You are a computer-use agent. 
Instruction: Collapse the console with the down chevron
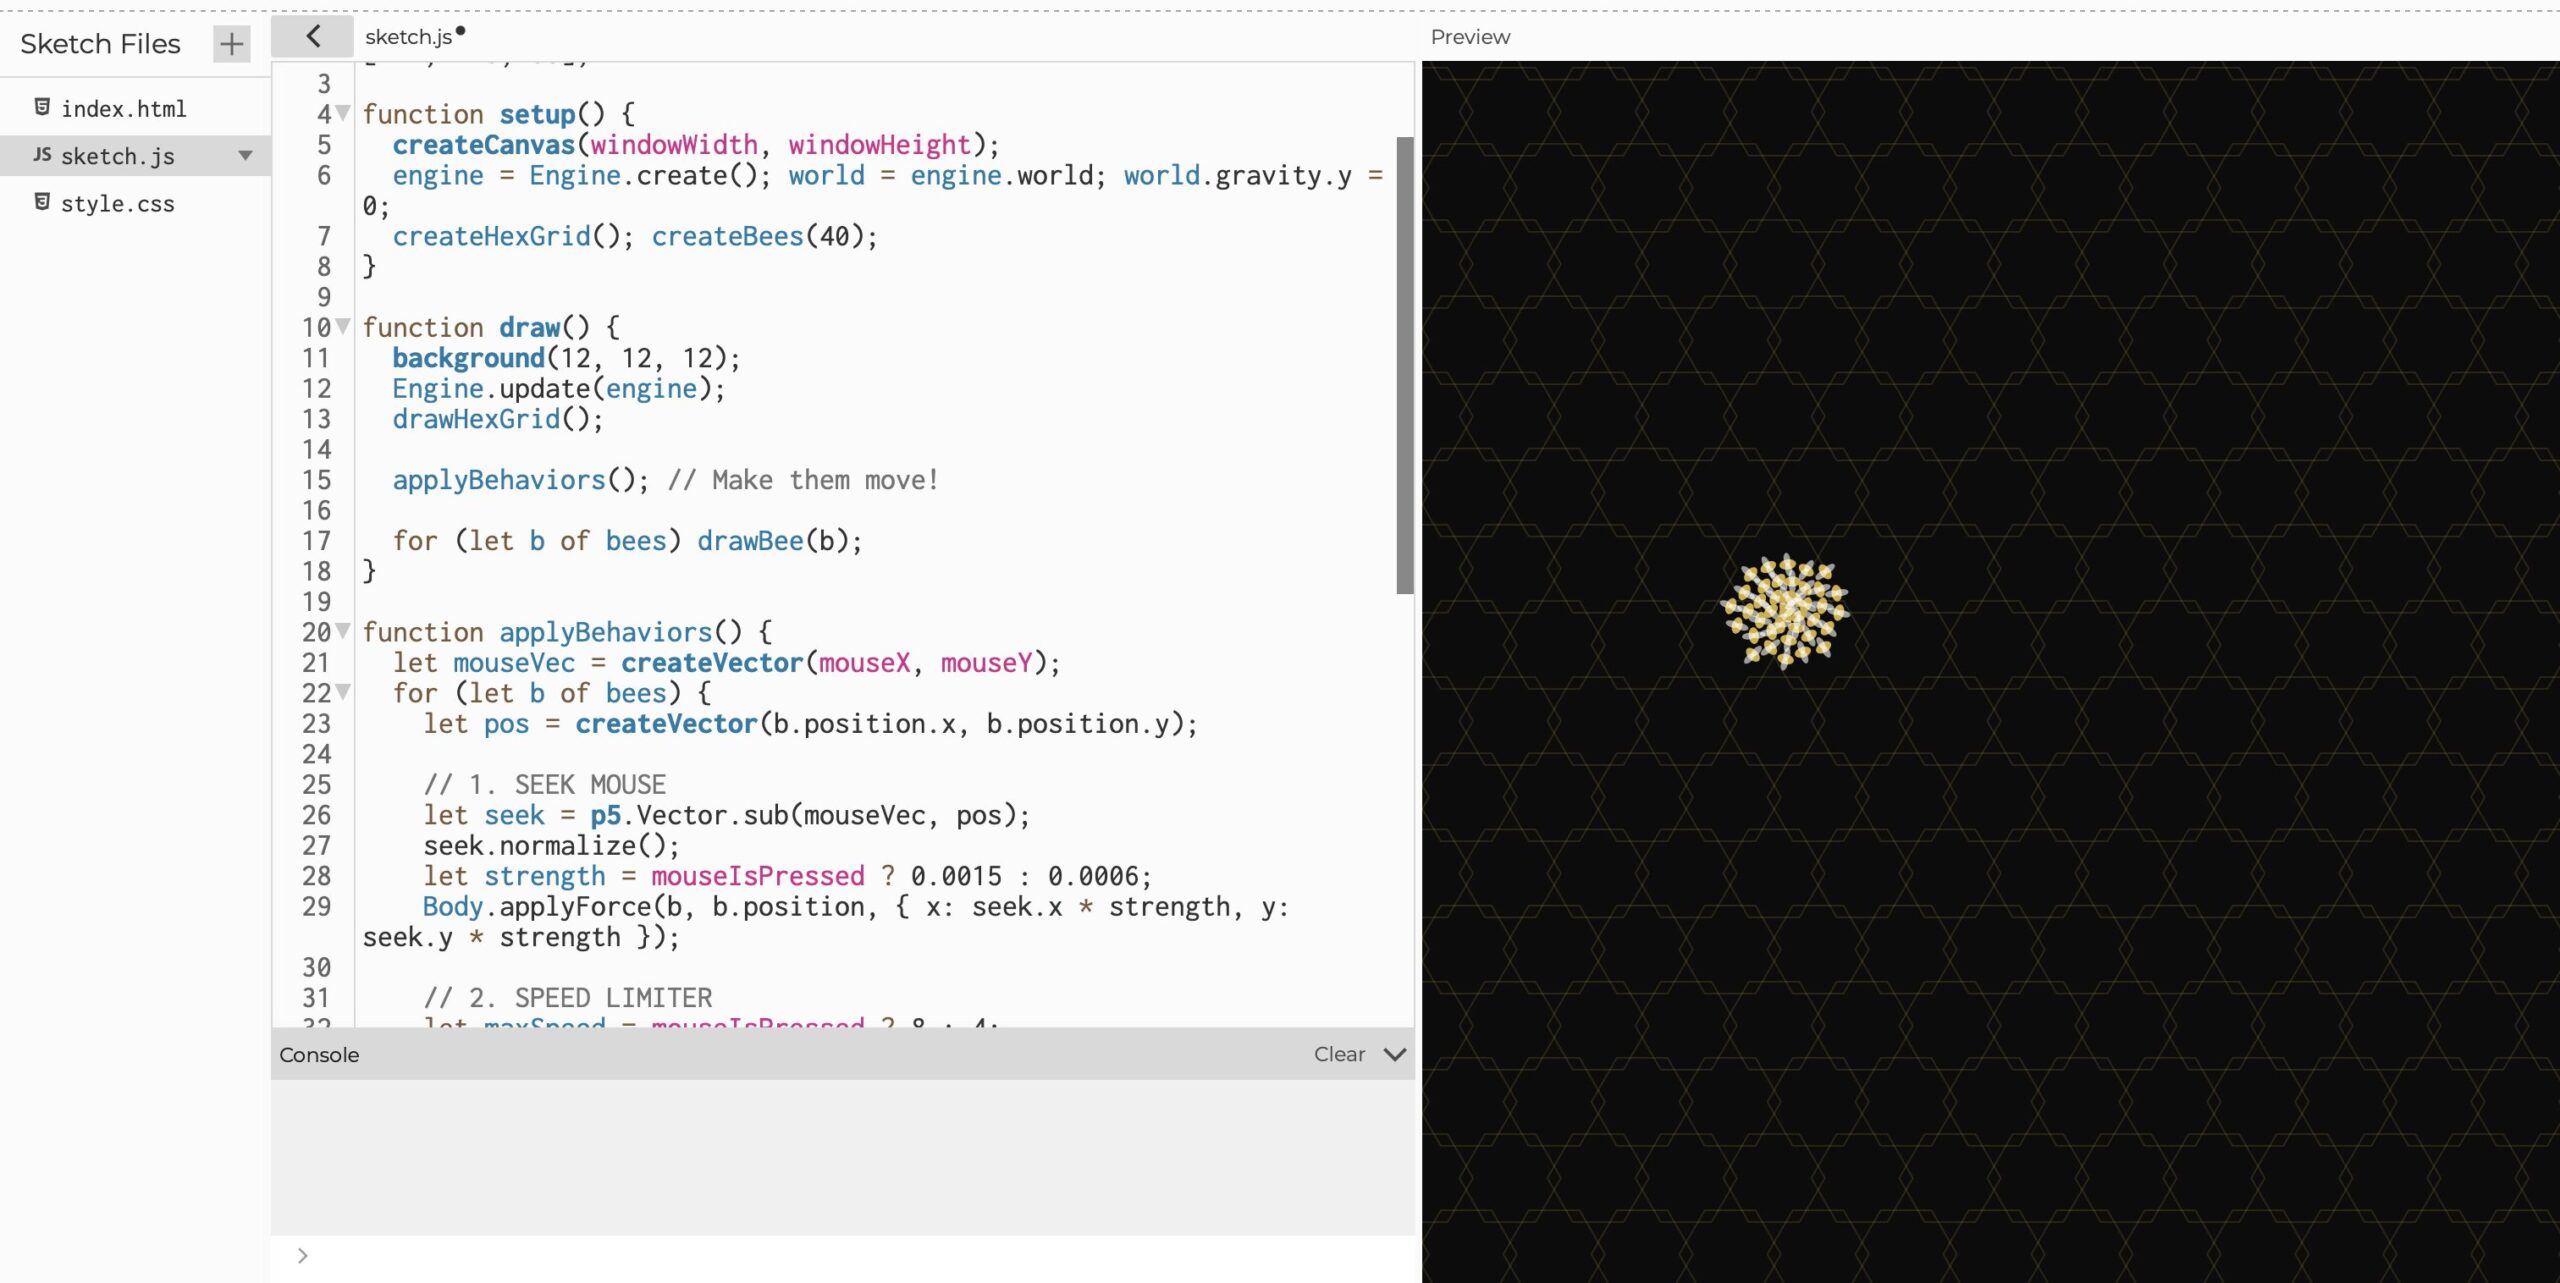(x=1395, y=1054)
